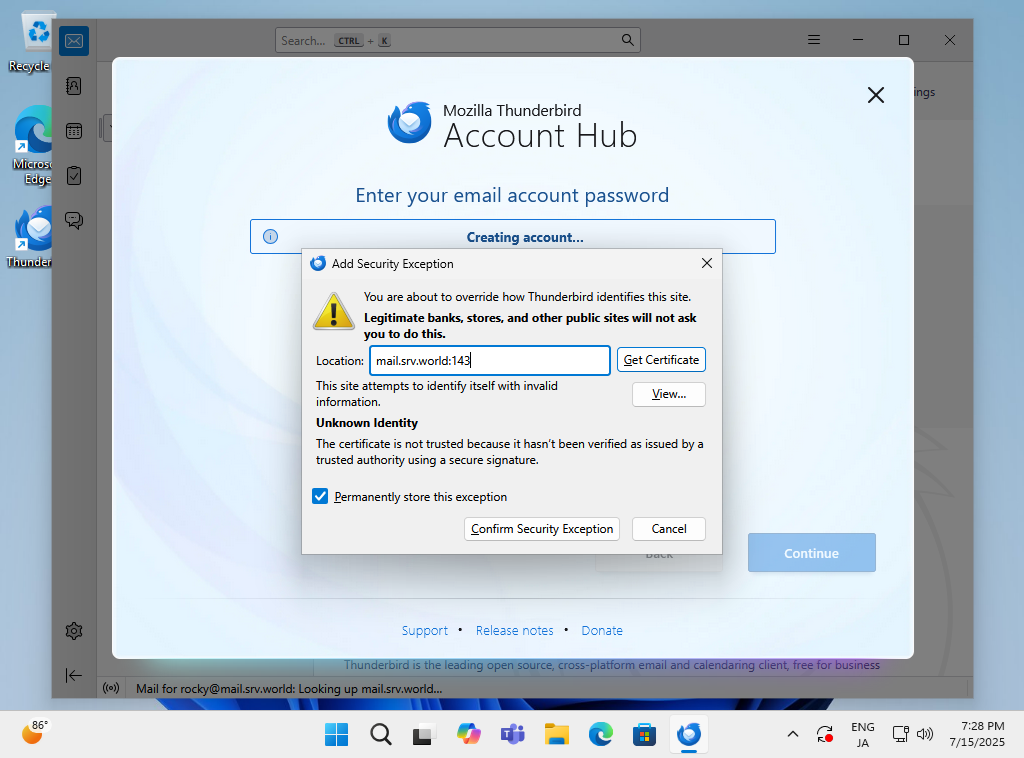Screen dimensions: 1024x758
Task: Click the info icon beside Creating account
Action: 270,236
